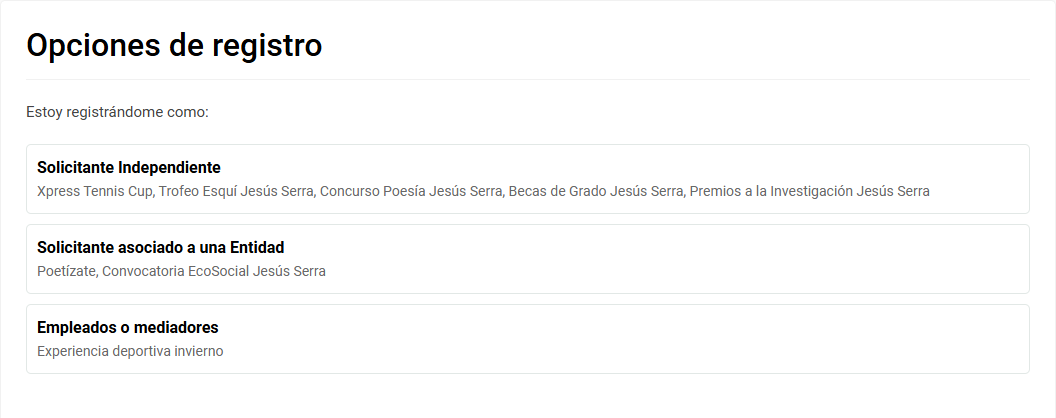Click Concurso Poesía Jesús Serra text
The image size is (1056, 418).
(412, 191)
